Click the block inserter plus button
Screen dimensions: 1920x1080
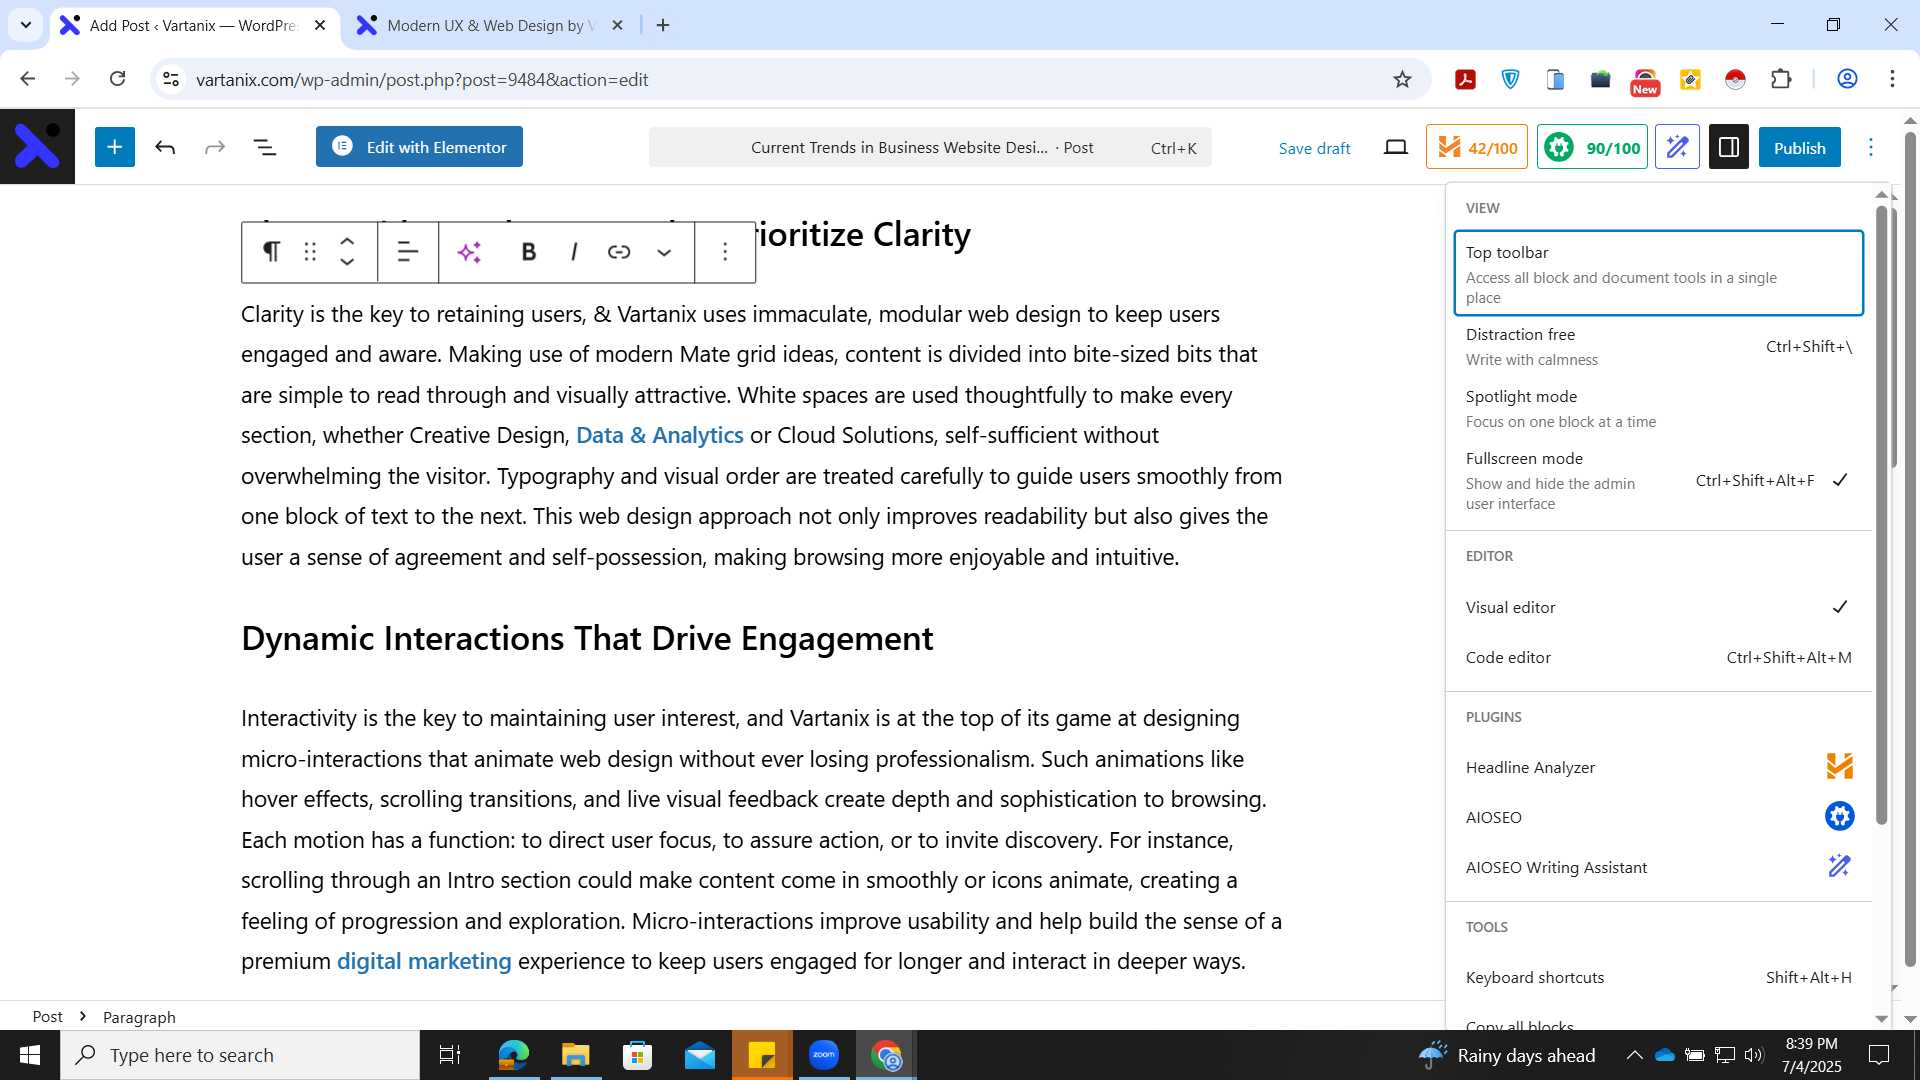(x=115, y=147)
